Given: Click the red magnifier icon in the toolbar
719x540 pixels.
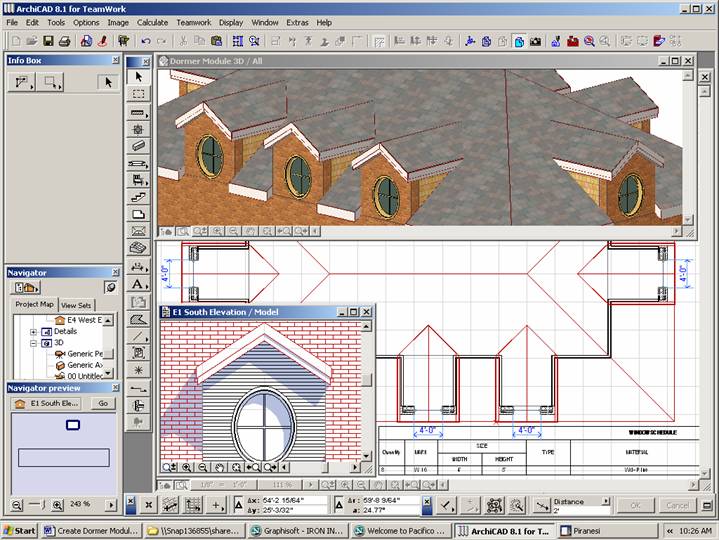Looking at the screenshot, I should [x=589, y=42].
